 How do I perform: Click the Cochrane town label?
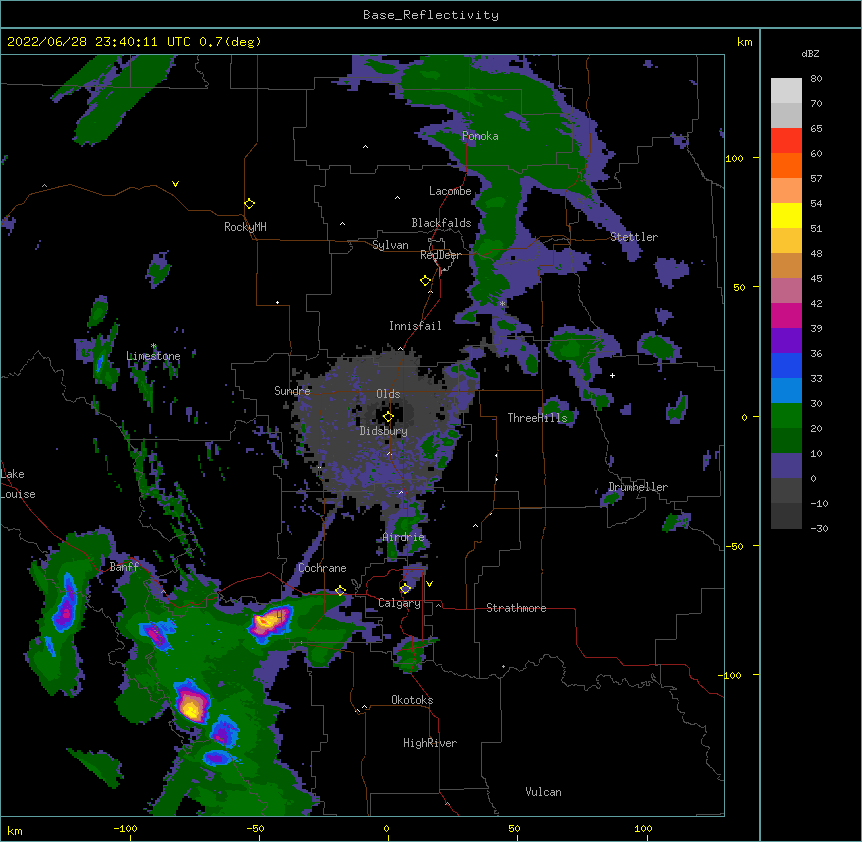pos(322,568)
